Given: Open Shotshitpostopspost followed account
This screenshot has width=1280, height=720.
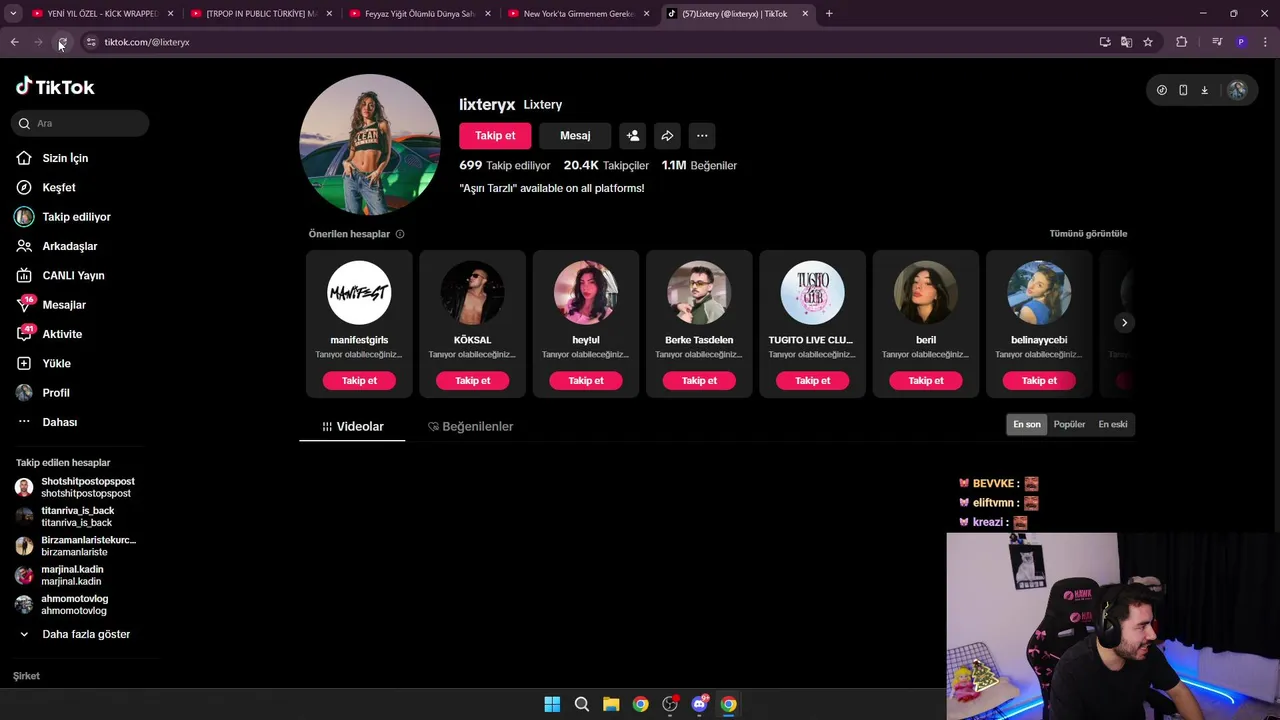Looking at the screenshot, I should point(75,488).
